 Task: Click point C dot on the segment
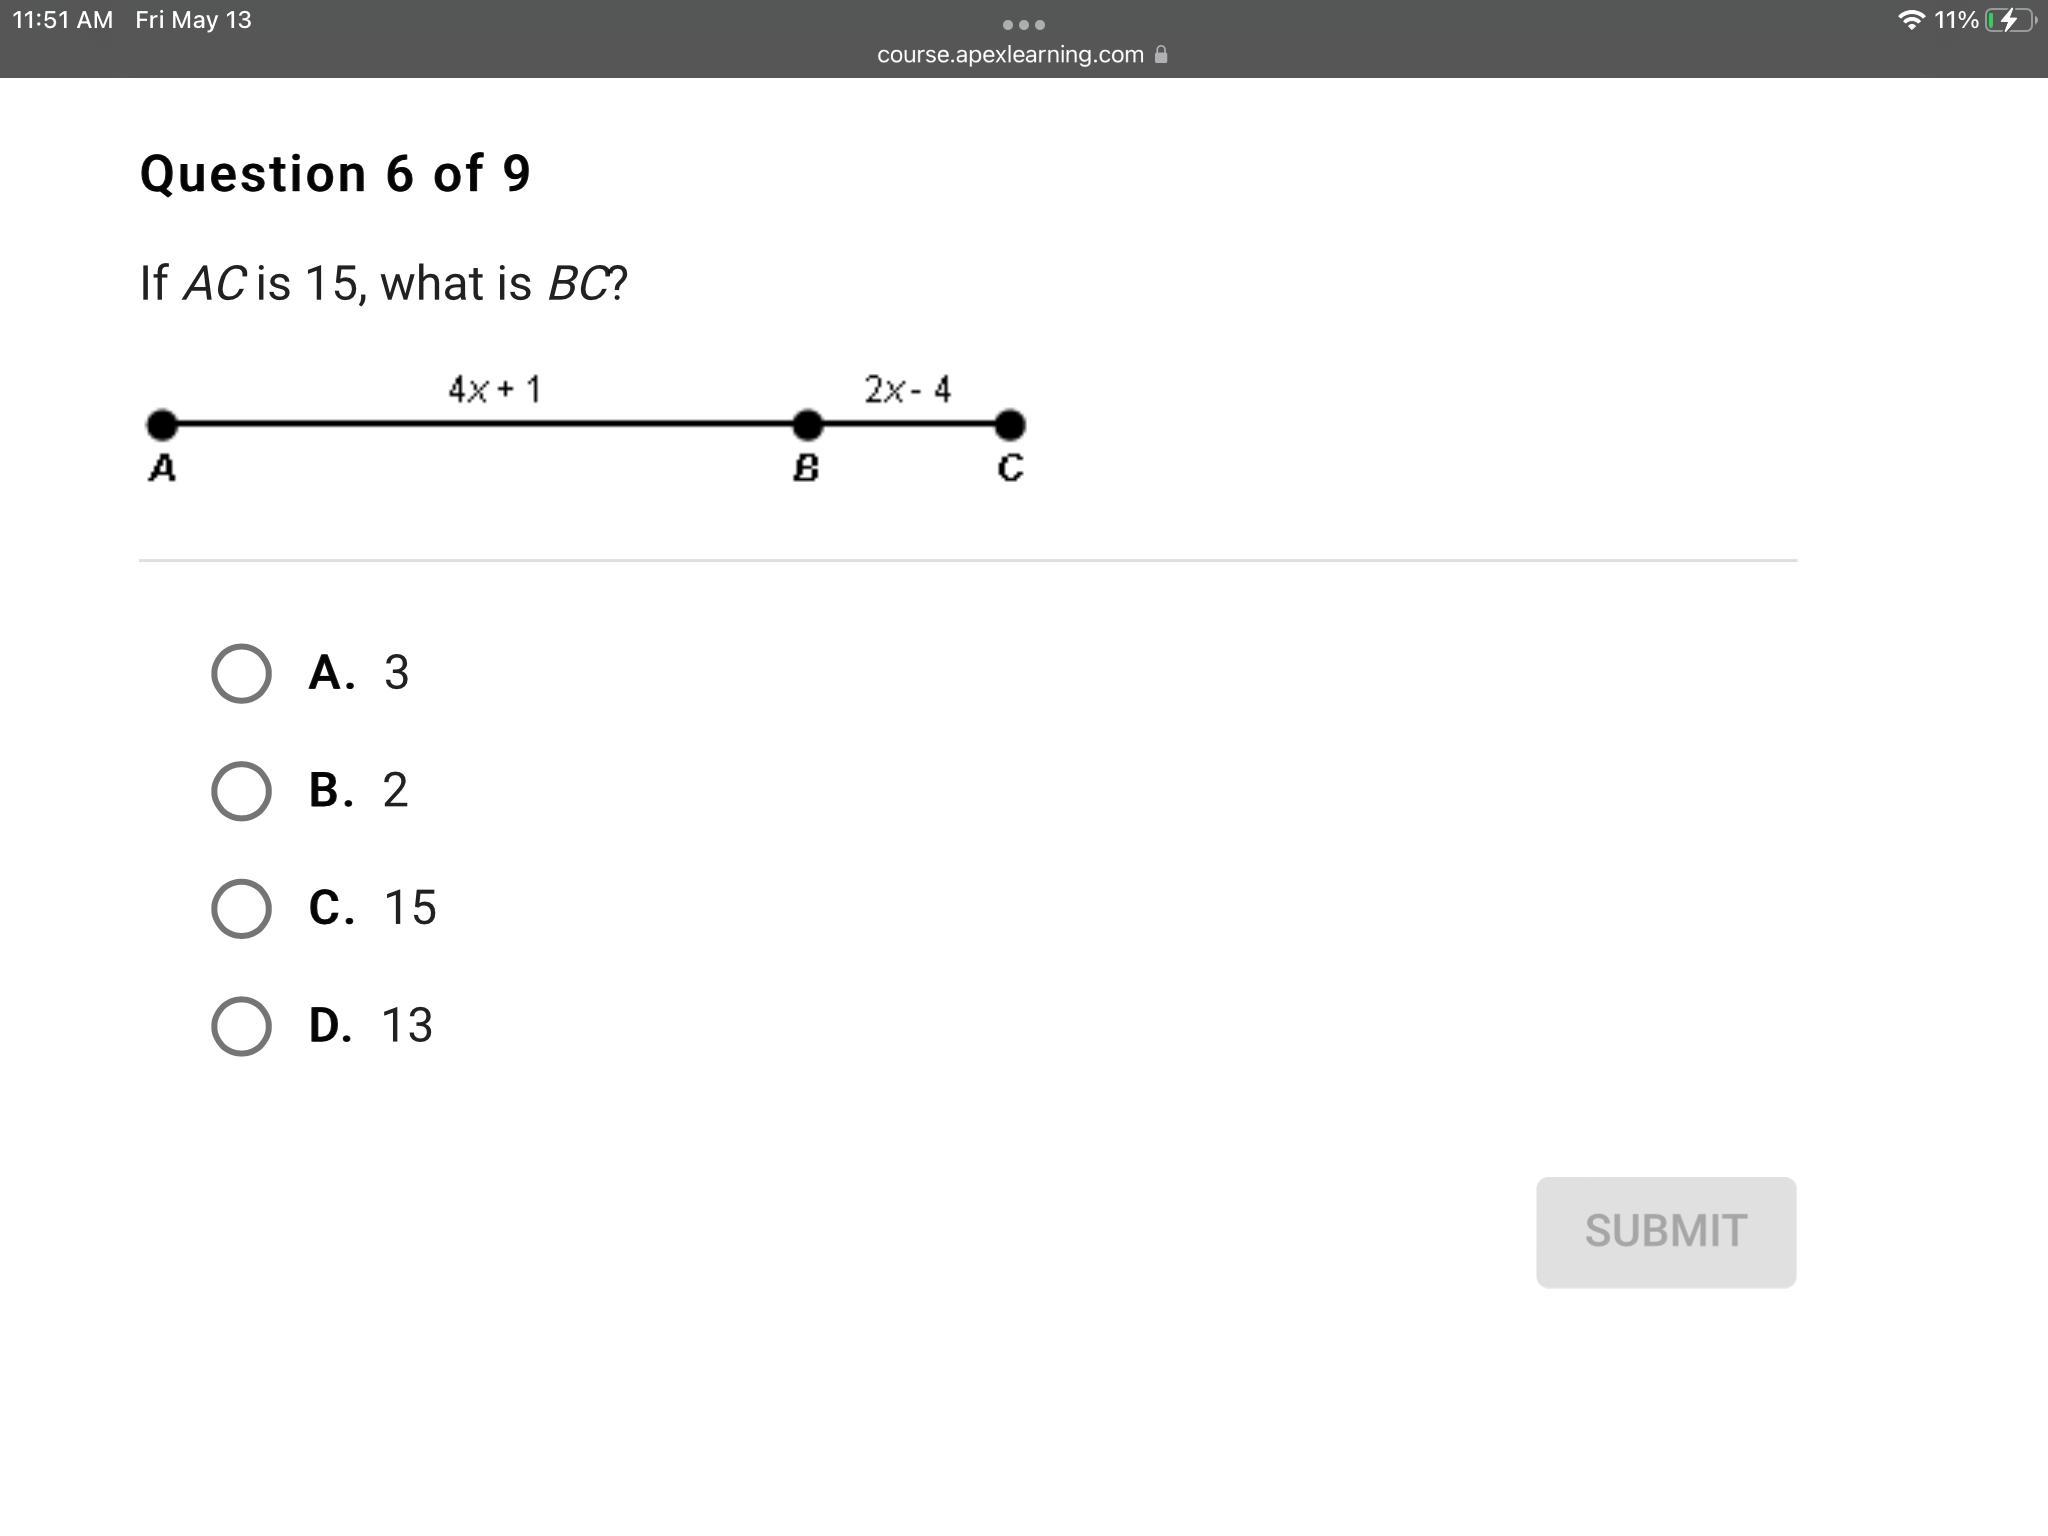pyautogui.click(x=1010, y=425)
